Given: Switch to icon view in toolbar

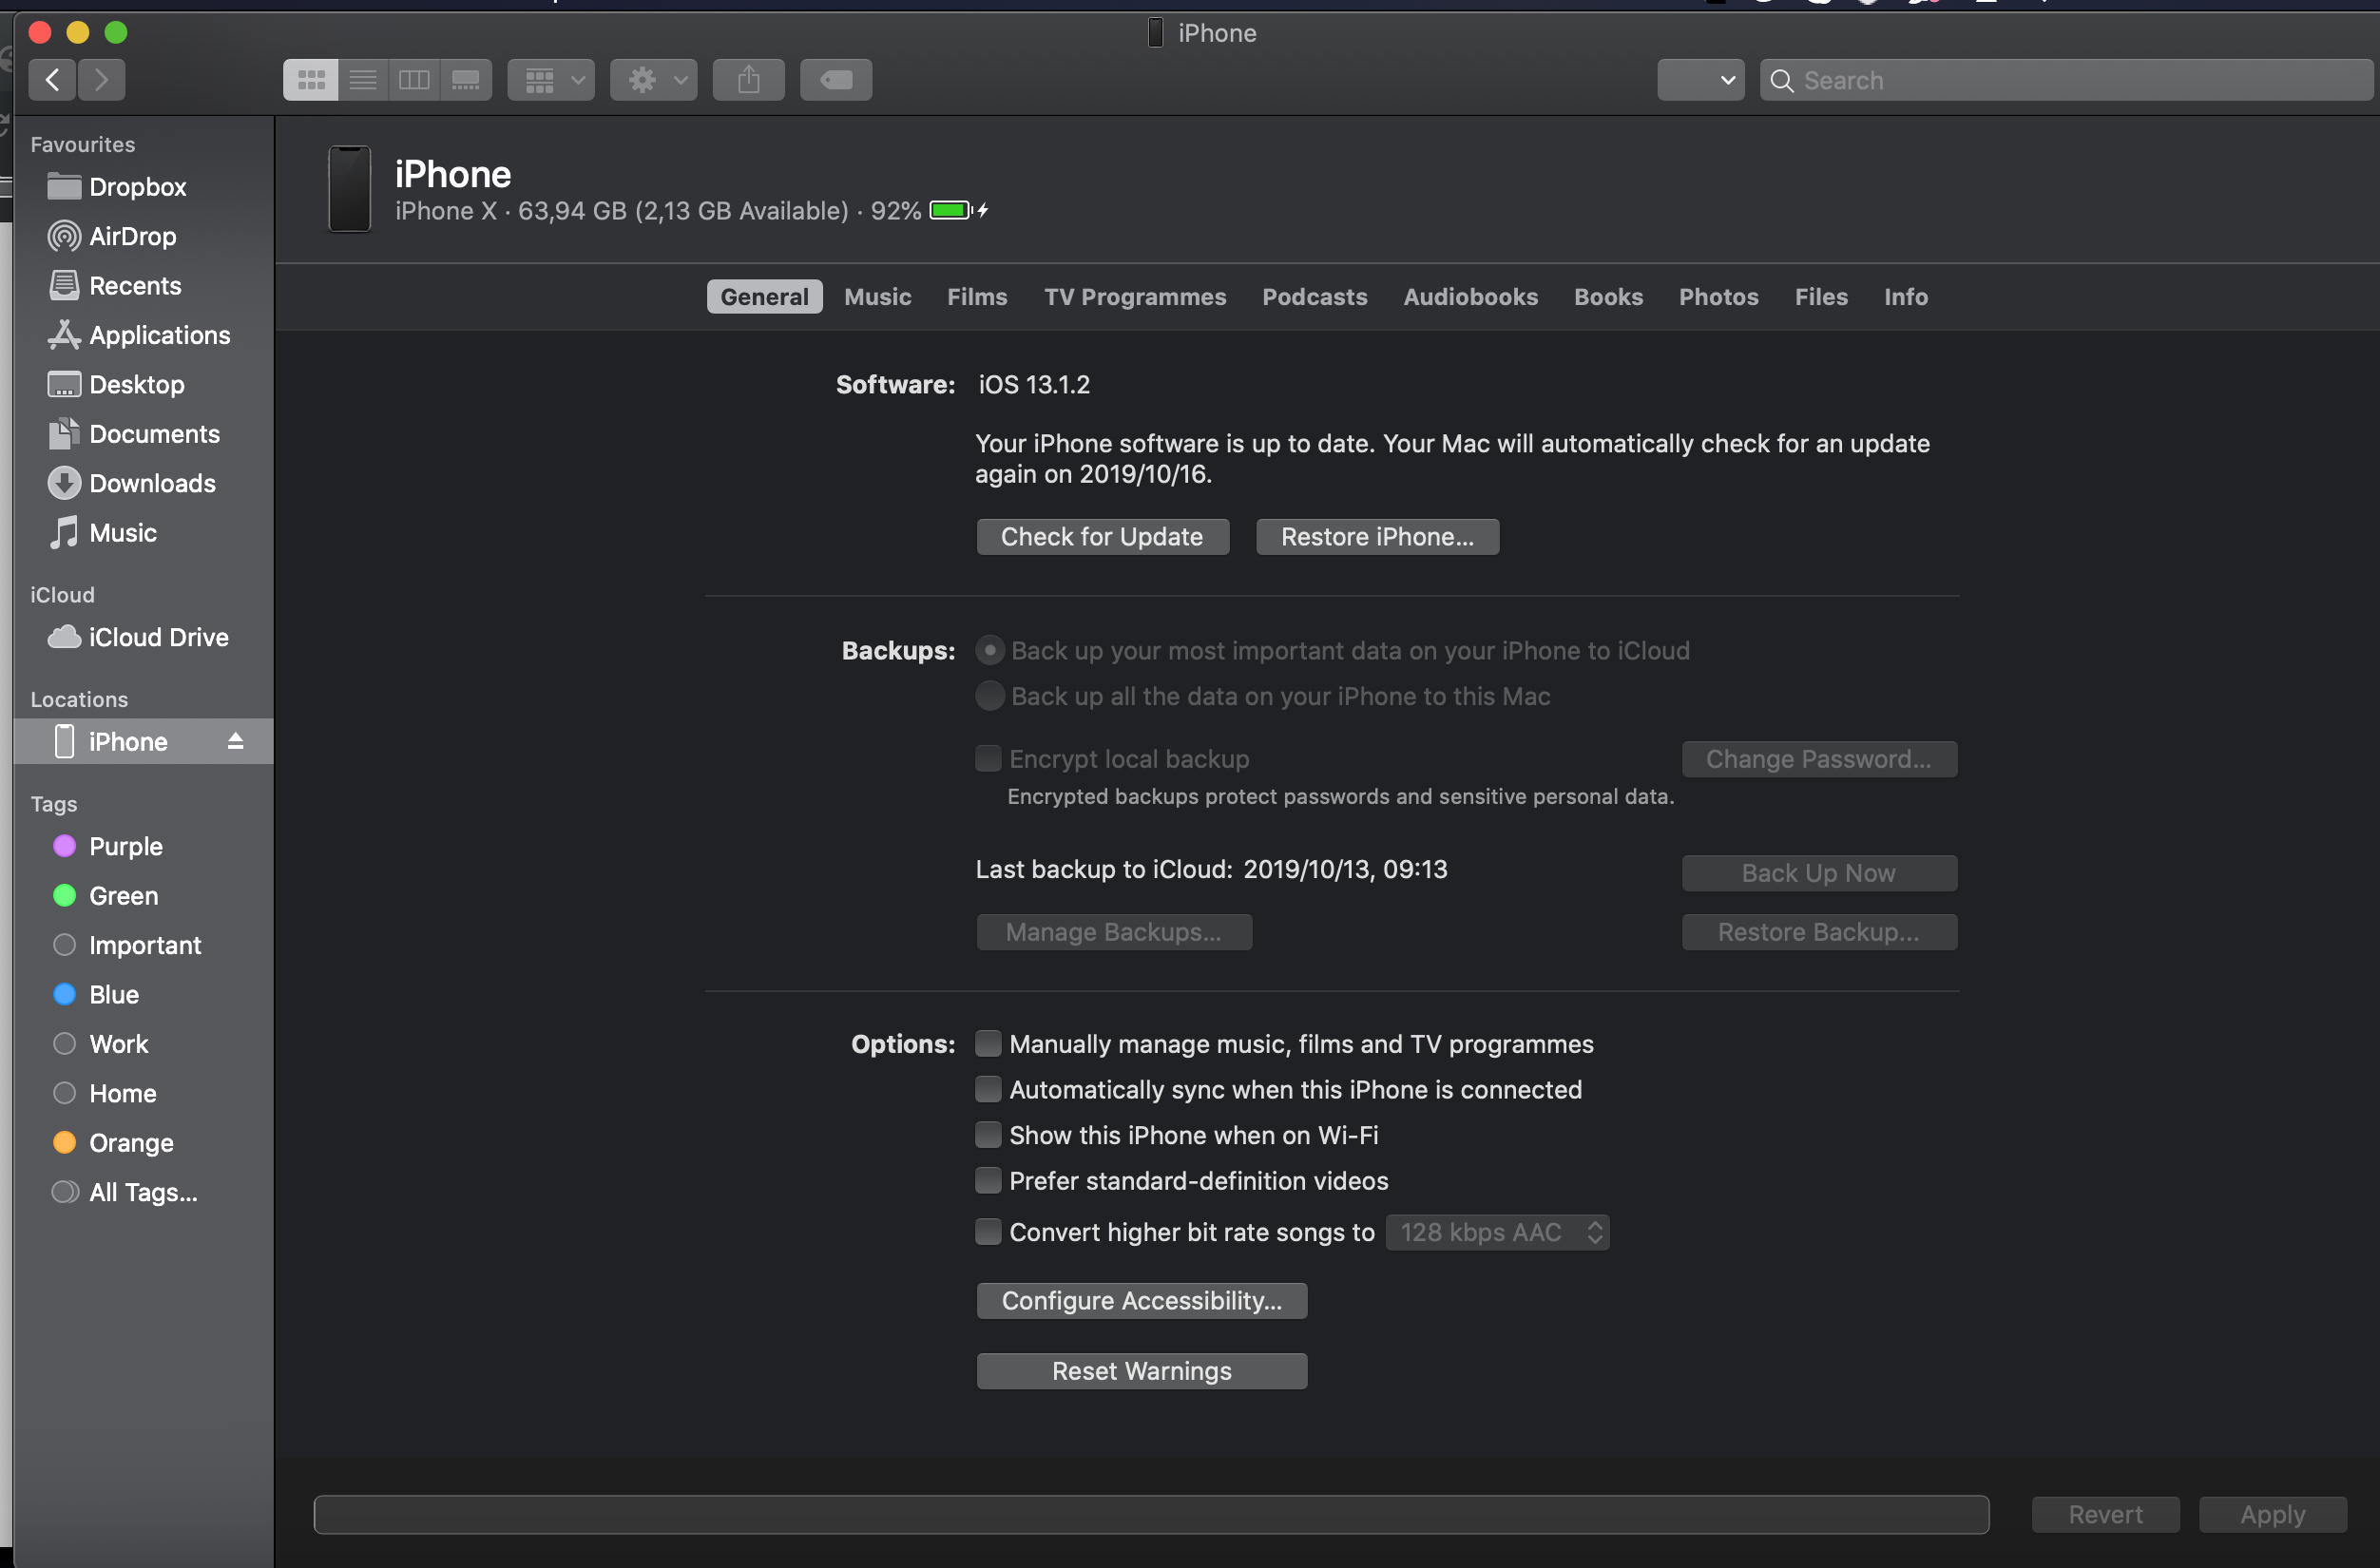Looking at the screenshot, I should [x=311, y=80].
